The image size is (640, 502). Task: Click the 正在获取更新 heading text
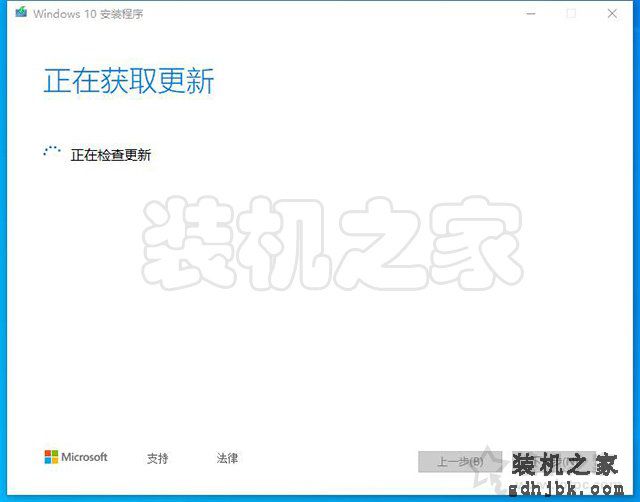[x=129, y=81]
